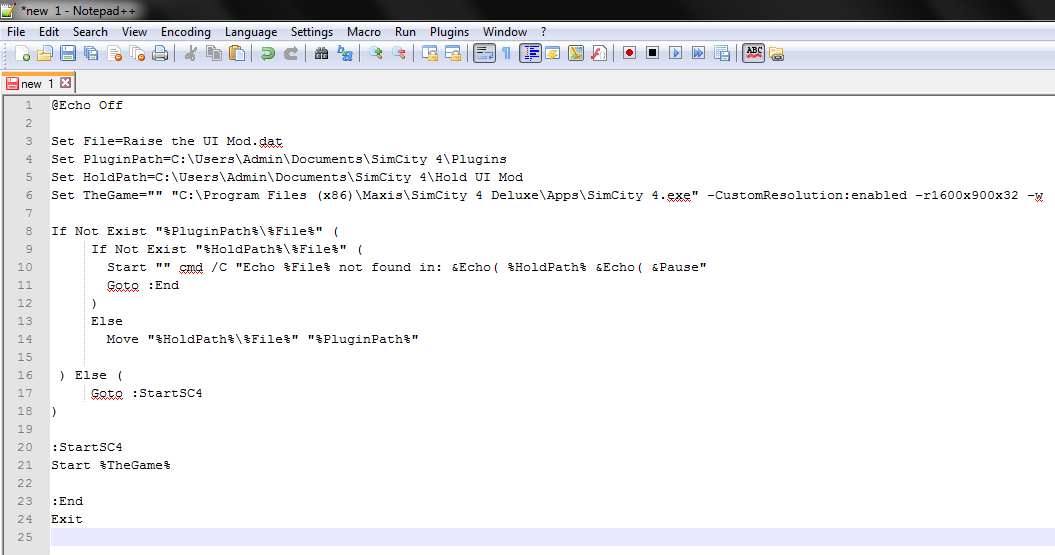Click 'Start %TheGame%' on line 21
The width and height of the screenshot is (1055, 555).
tap(110, 465)
